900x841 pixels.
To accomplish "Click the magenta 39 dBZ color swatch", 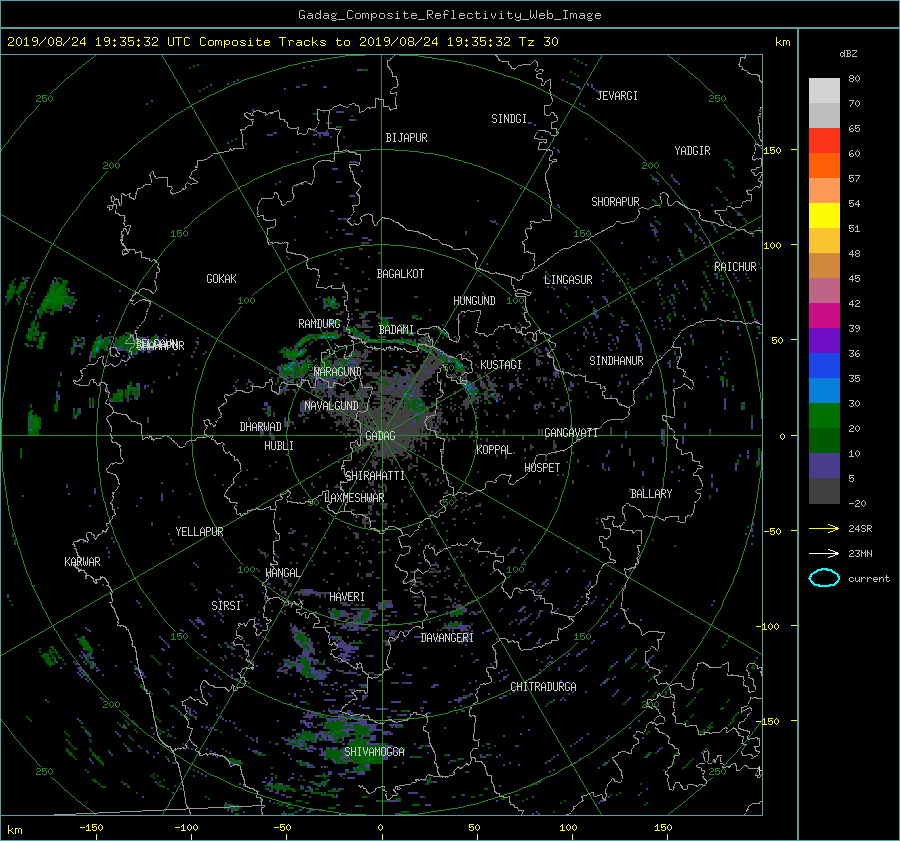I will [824, 316].
